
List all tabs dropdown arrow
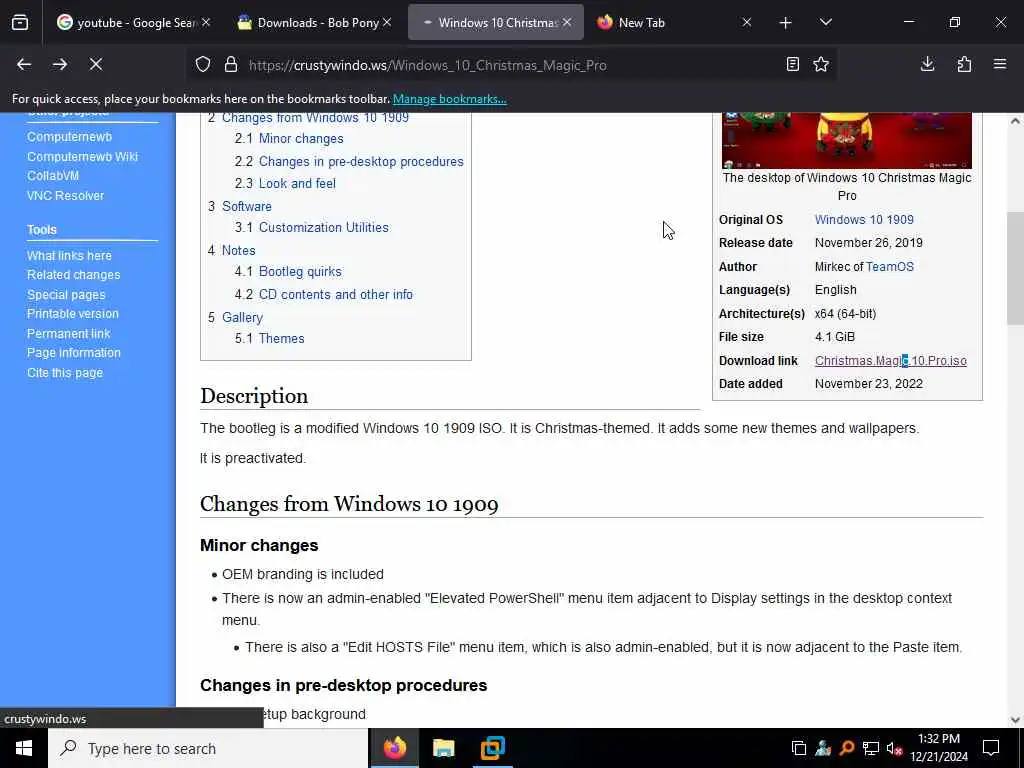[x=825, y=23]
